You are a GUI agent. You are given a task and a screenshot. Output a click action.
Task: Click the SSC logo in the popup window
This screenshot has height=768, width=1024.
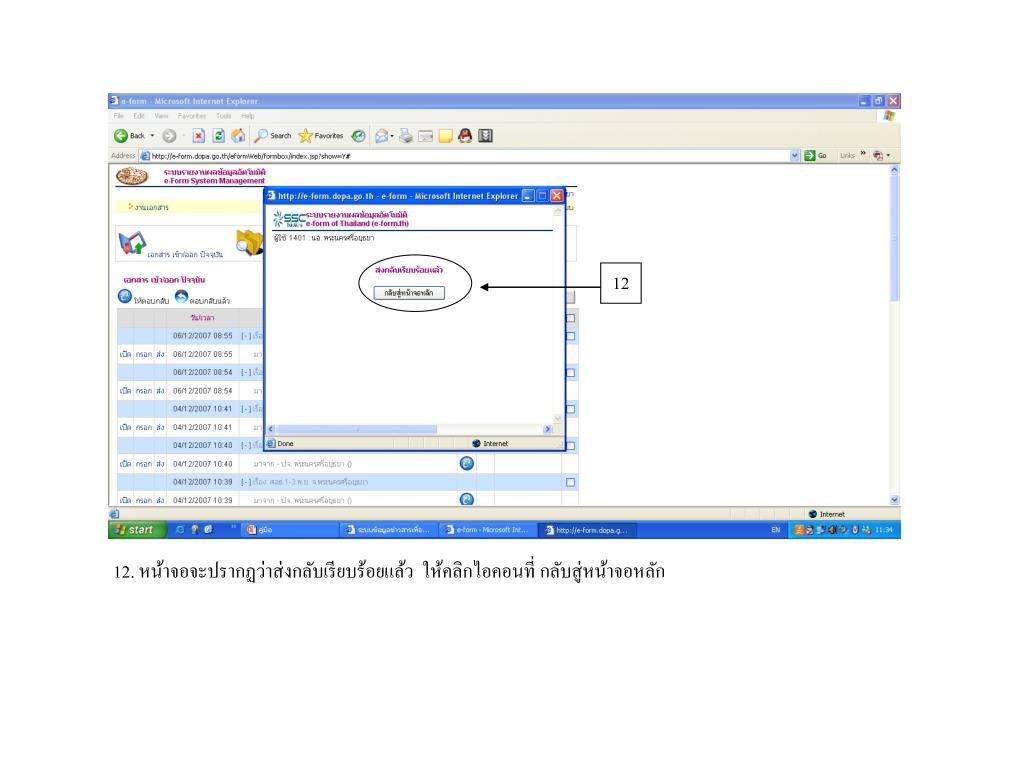click(289, 219)
